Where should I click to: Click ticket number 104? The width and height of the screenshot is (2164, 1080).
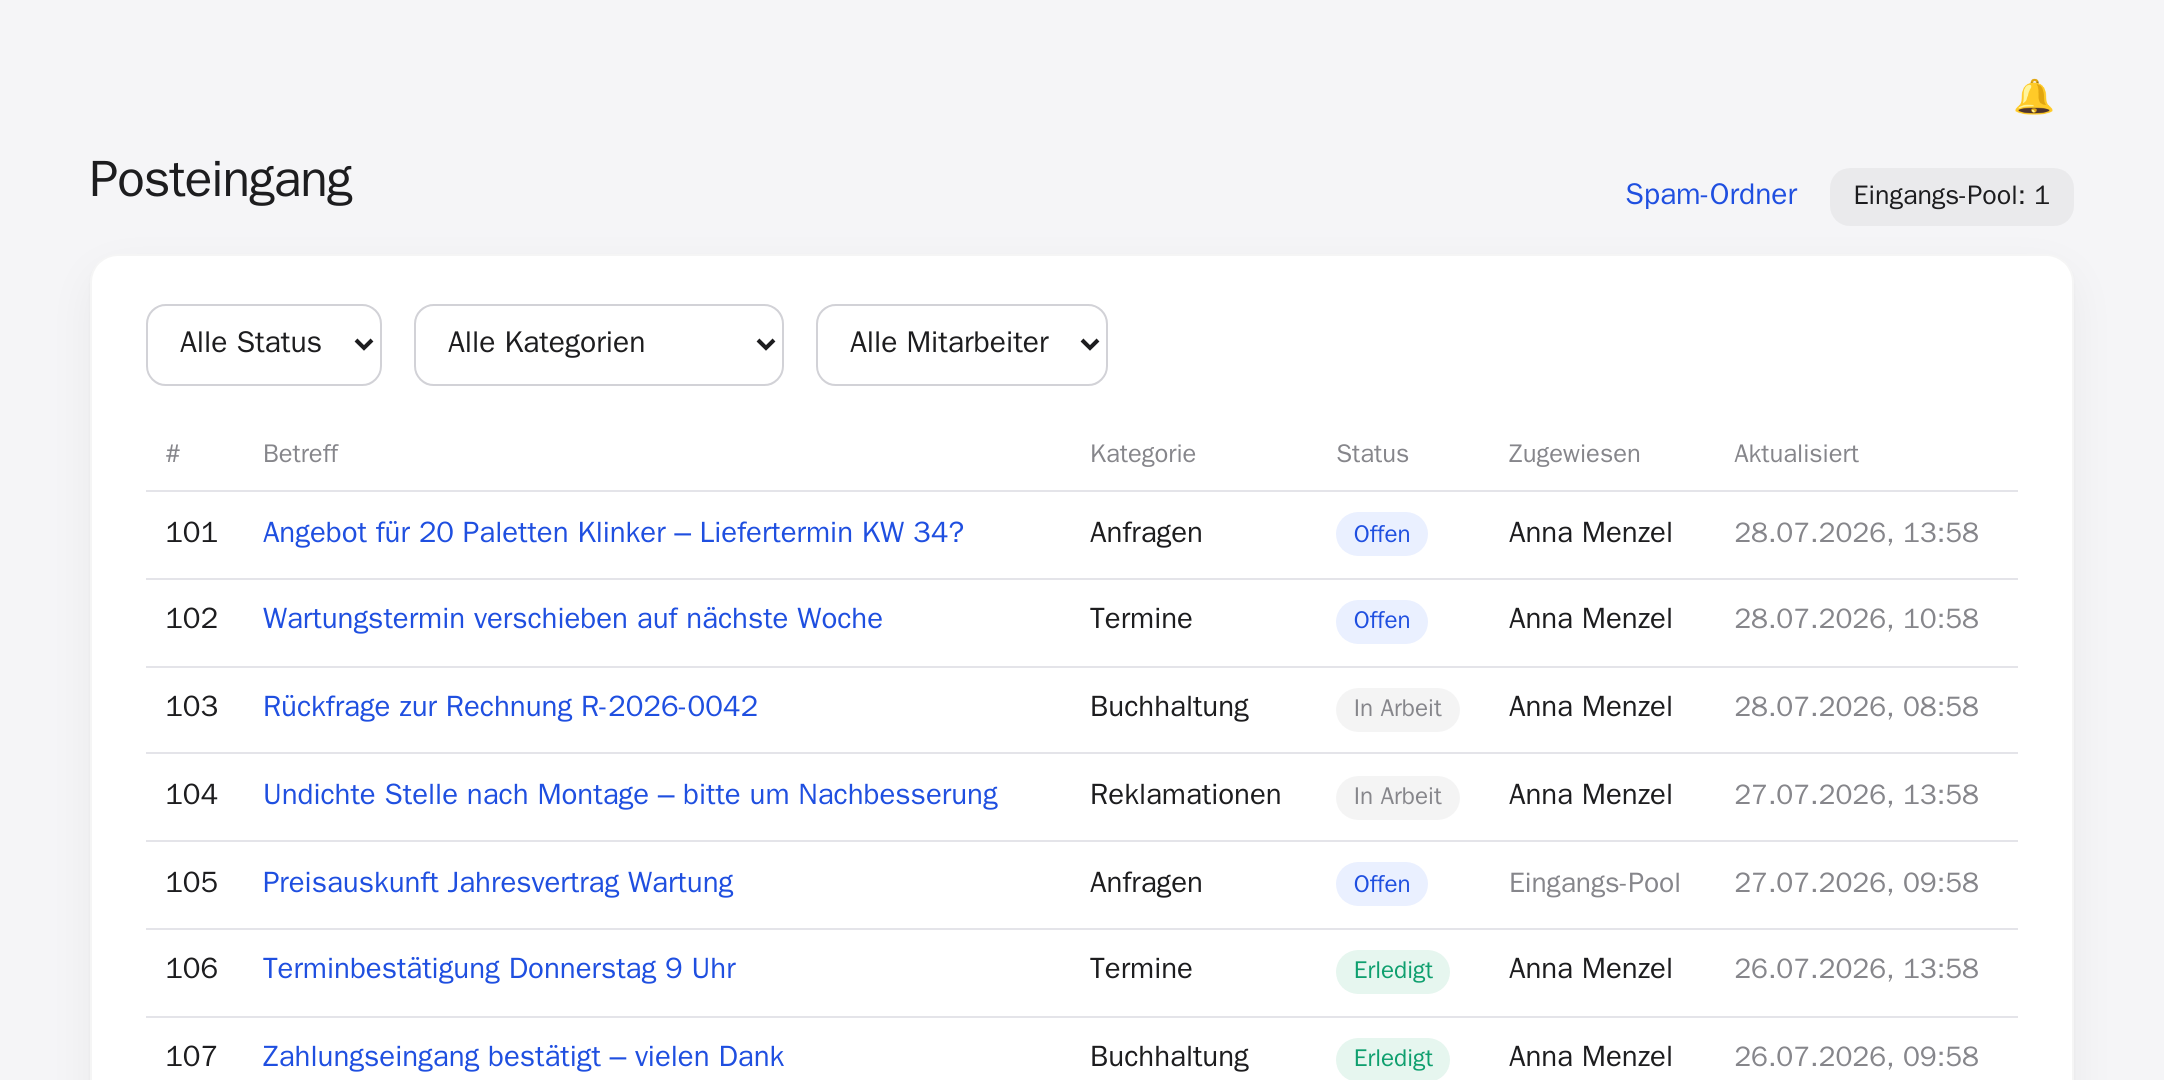pyautogui.click(x=191, y=795)
